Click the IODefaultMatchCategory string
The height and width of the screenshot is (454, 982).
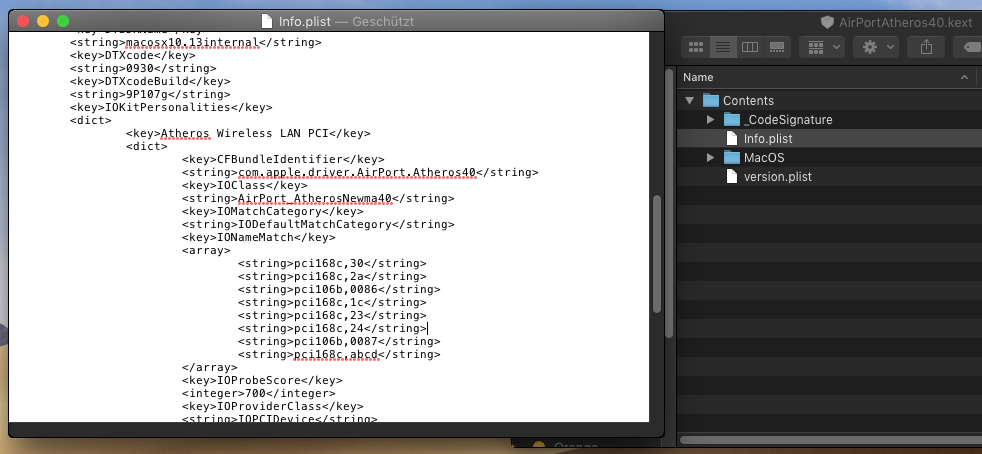click(x=318, y=224)
